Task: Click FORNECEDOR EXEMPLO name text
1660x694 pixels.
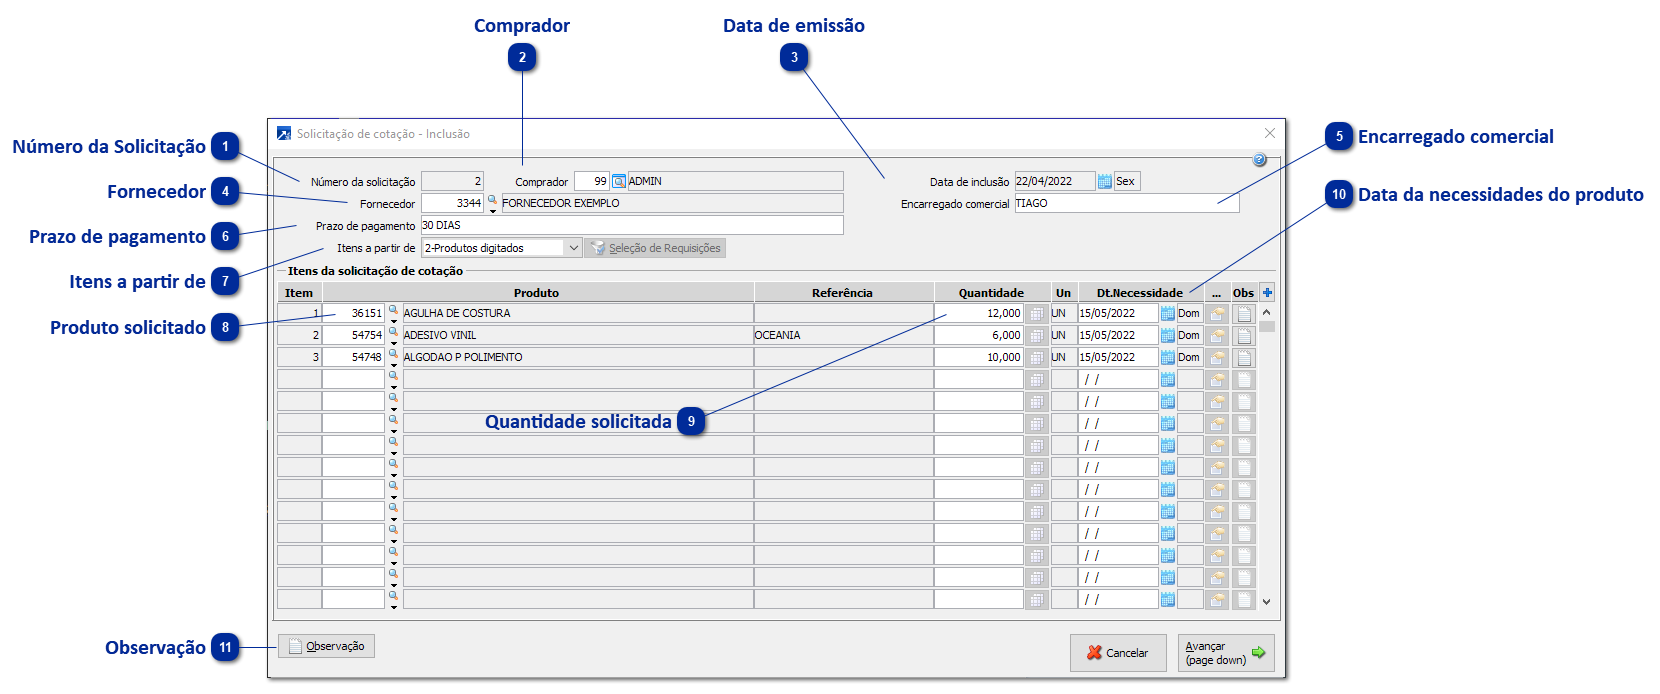Action: (561, 203)
